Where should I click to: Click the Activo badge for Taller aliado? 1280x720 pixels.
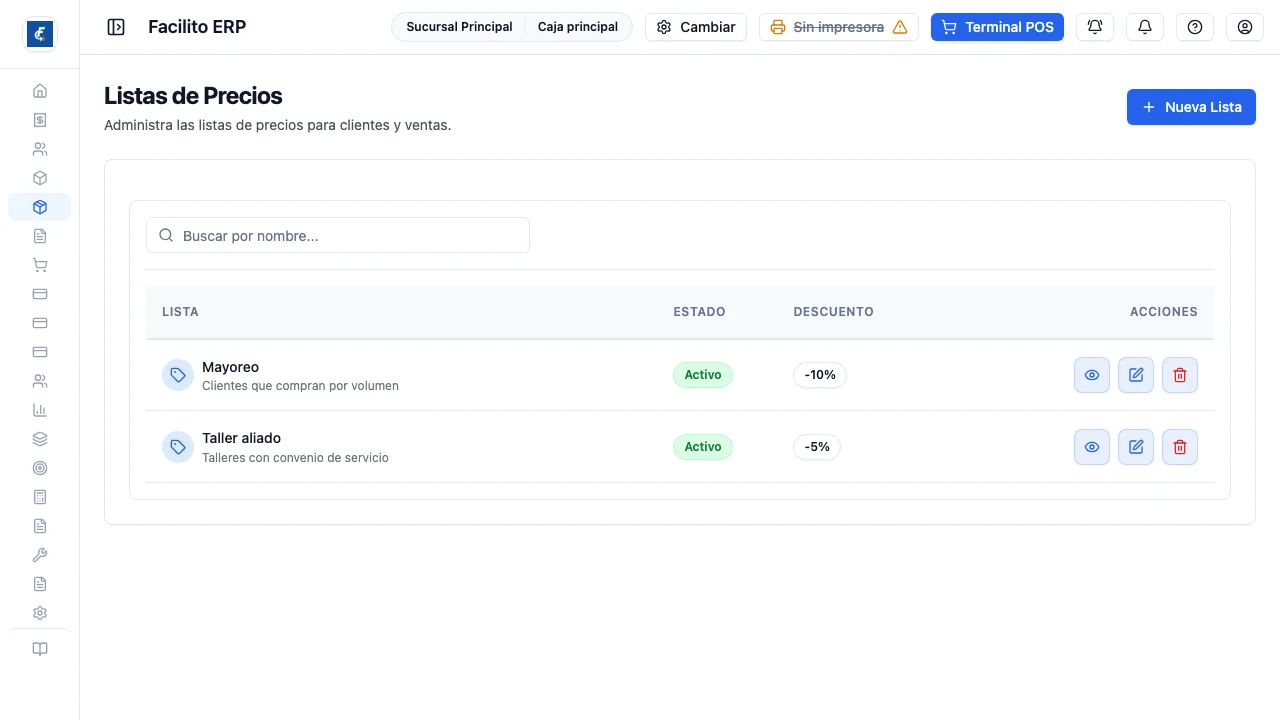[703, 447]
